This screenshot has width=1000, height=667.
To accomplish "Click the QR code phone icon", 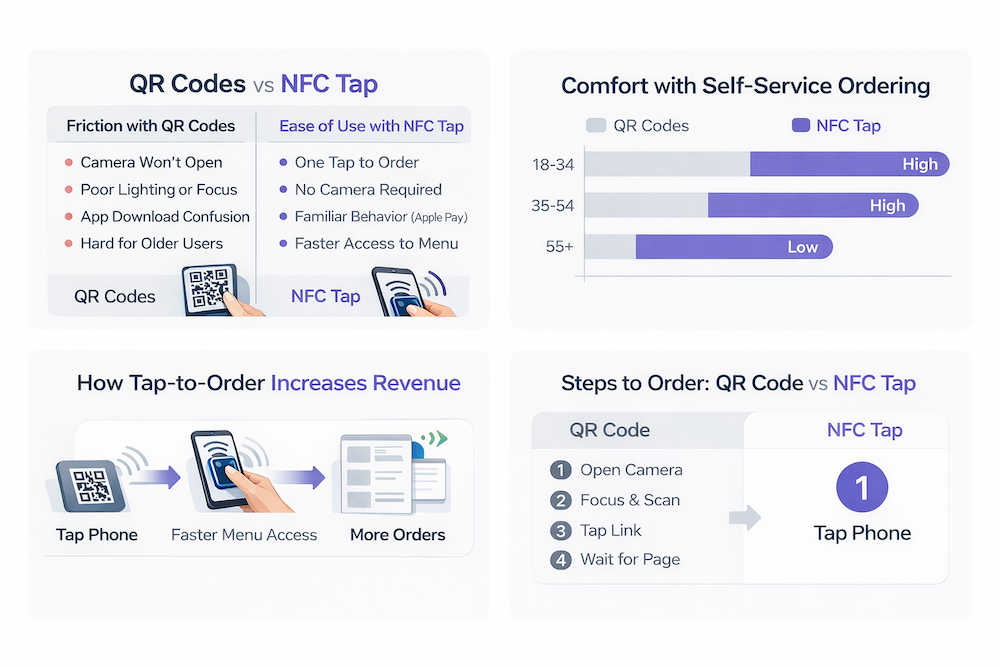I will [211, 290].
